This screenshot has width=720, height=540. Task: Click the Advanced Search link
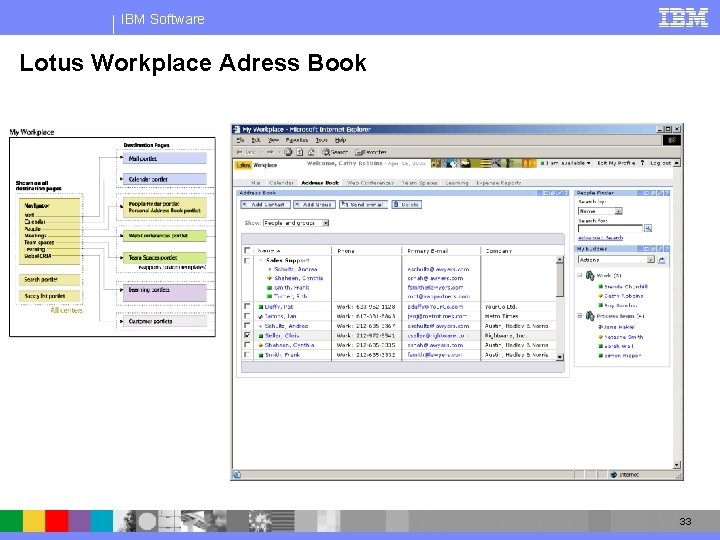601,238
